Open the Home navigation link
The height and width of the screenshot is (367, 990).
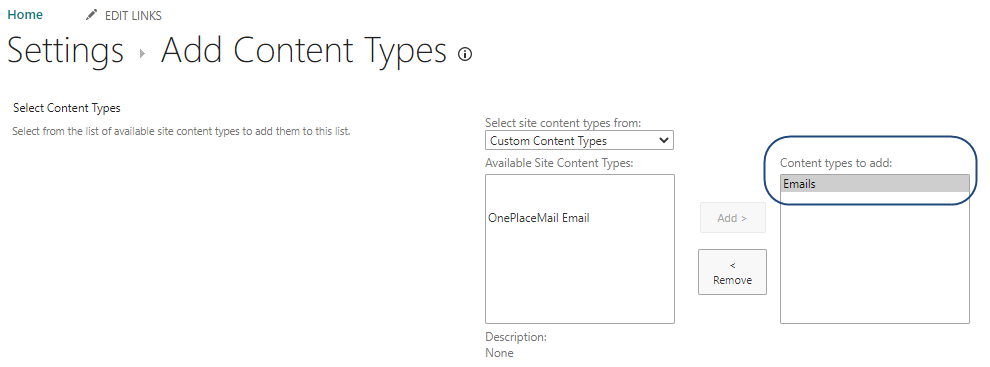click(25, 15)
